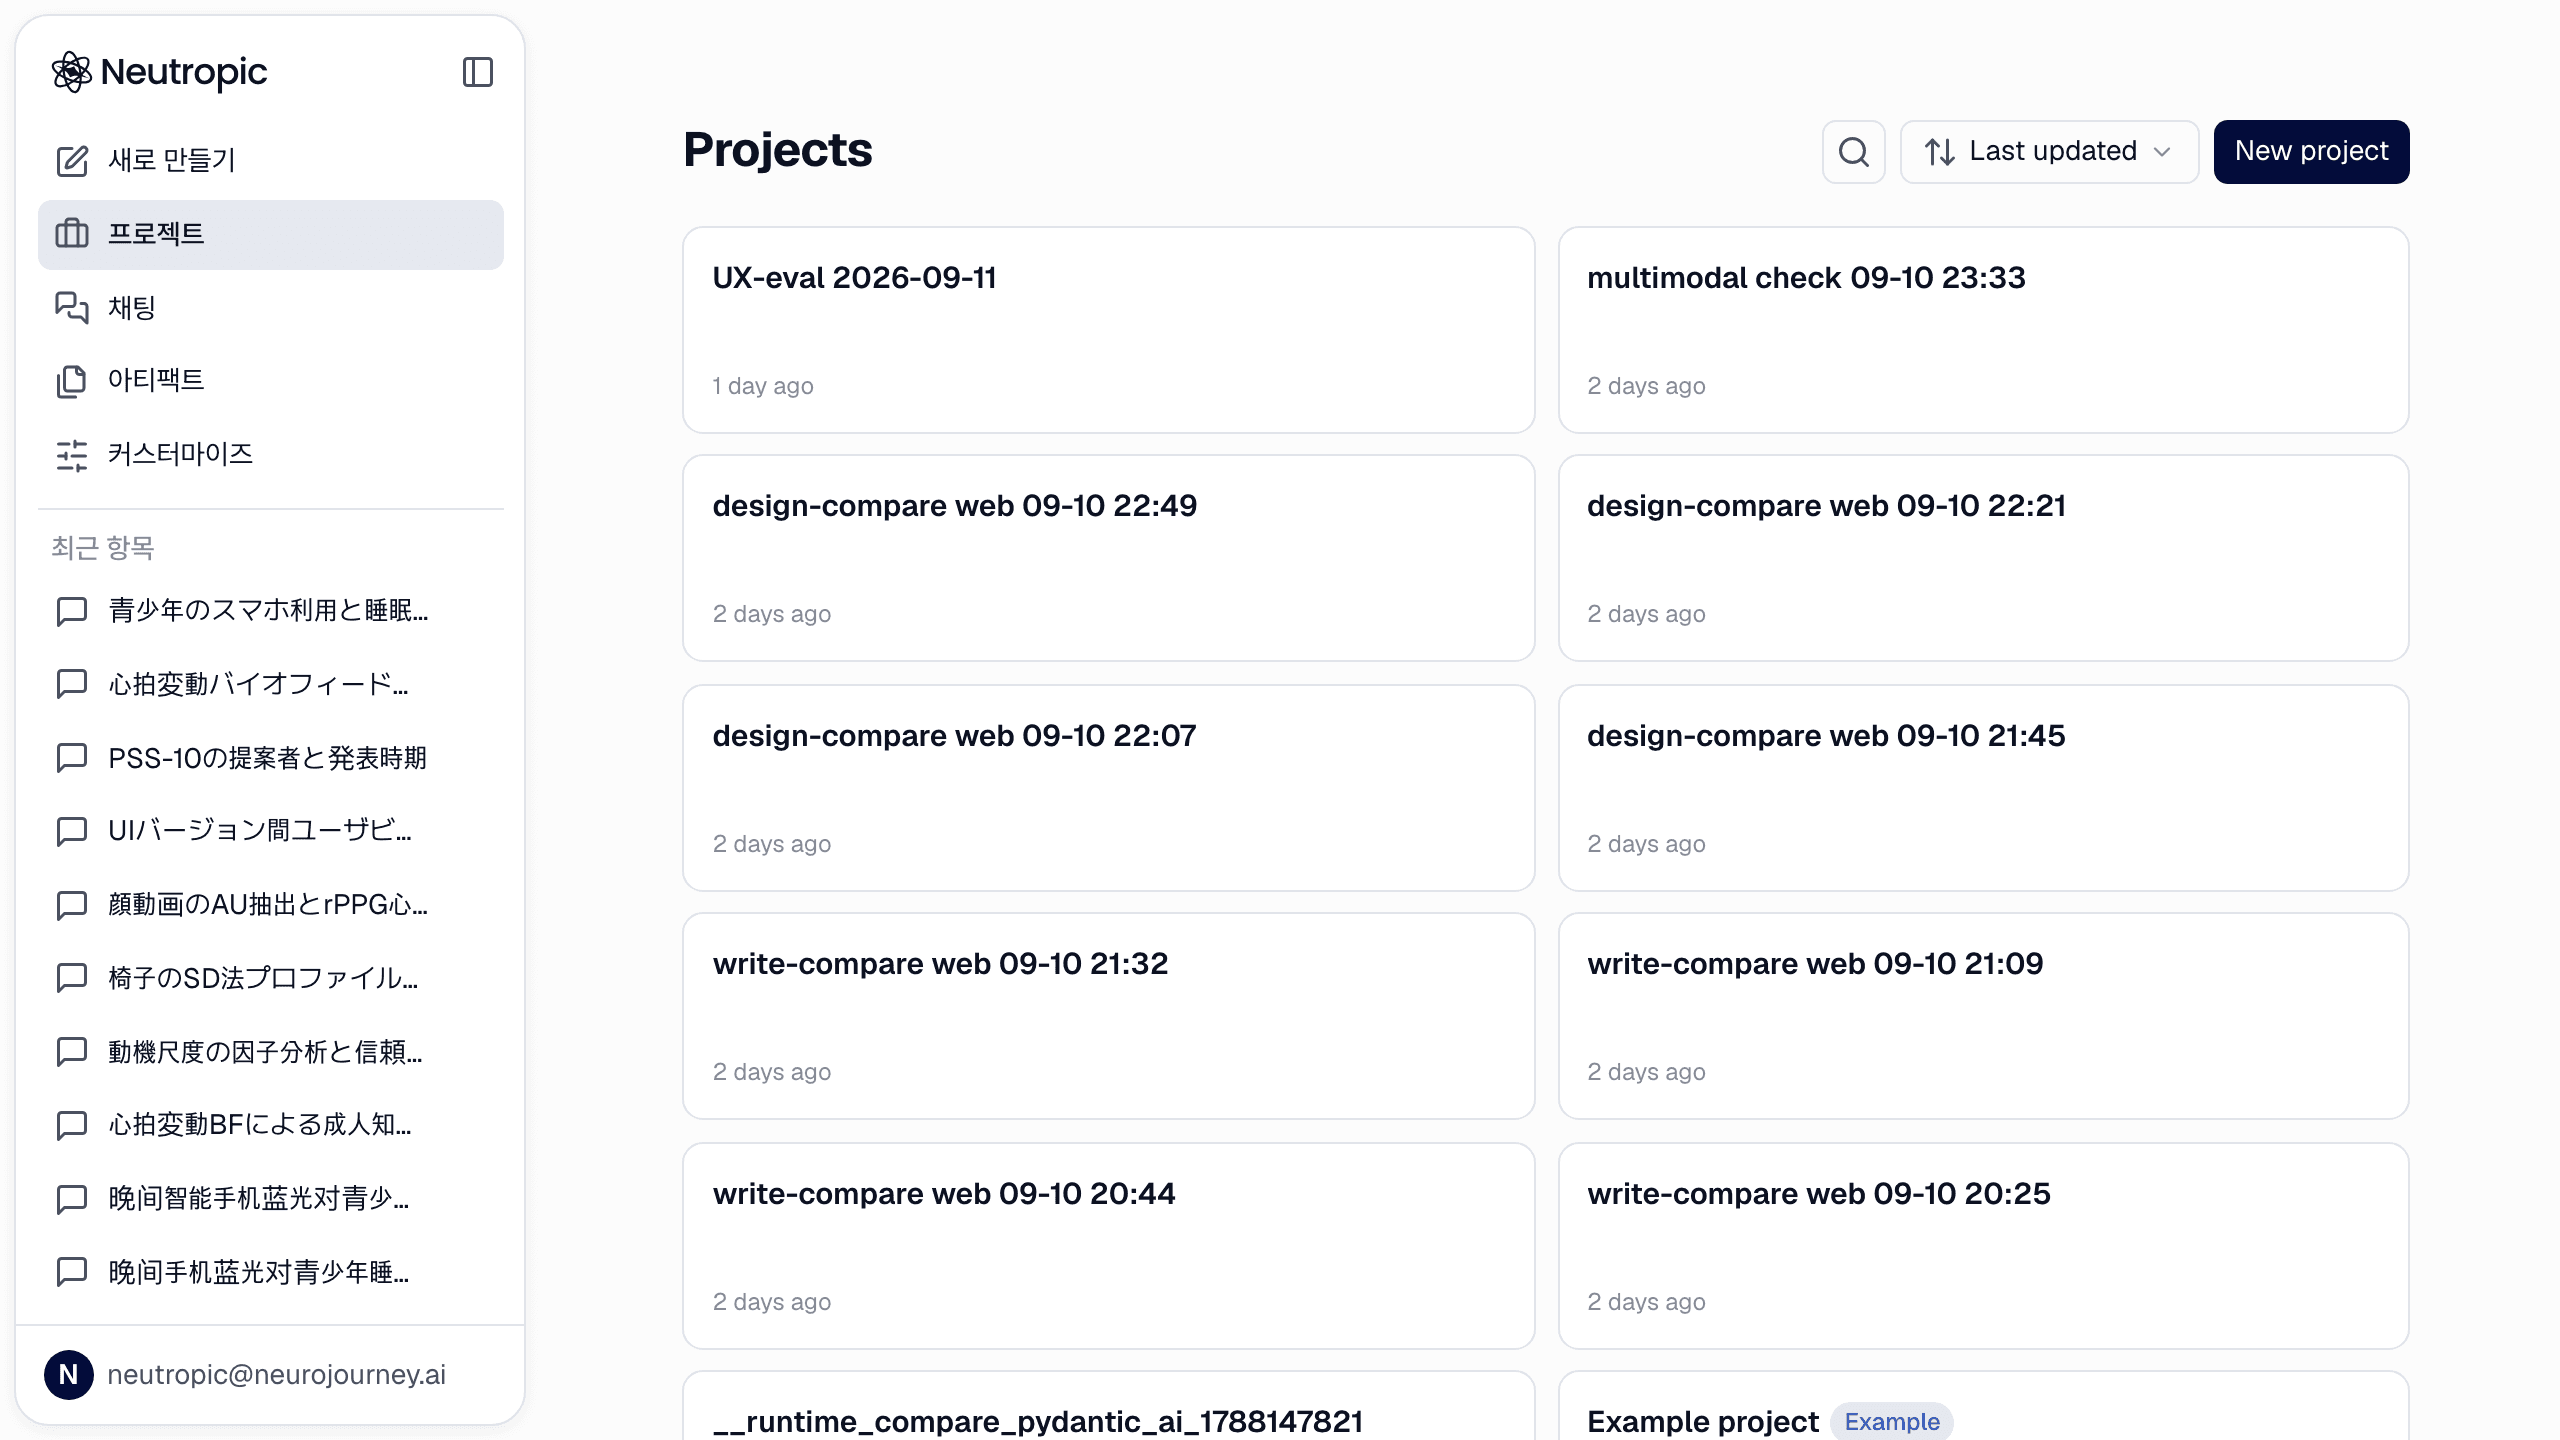Click the 프로젝트 briefcase icon

pos(72,234)
